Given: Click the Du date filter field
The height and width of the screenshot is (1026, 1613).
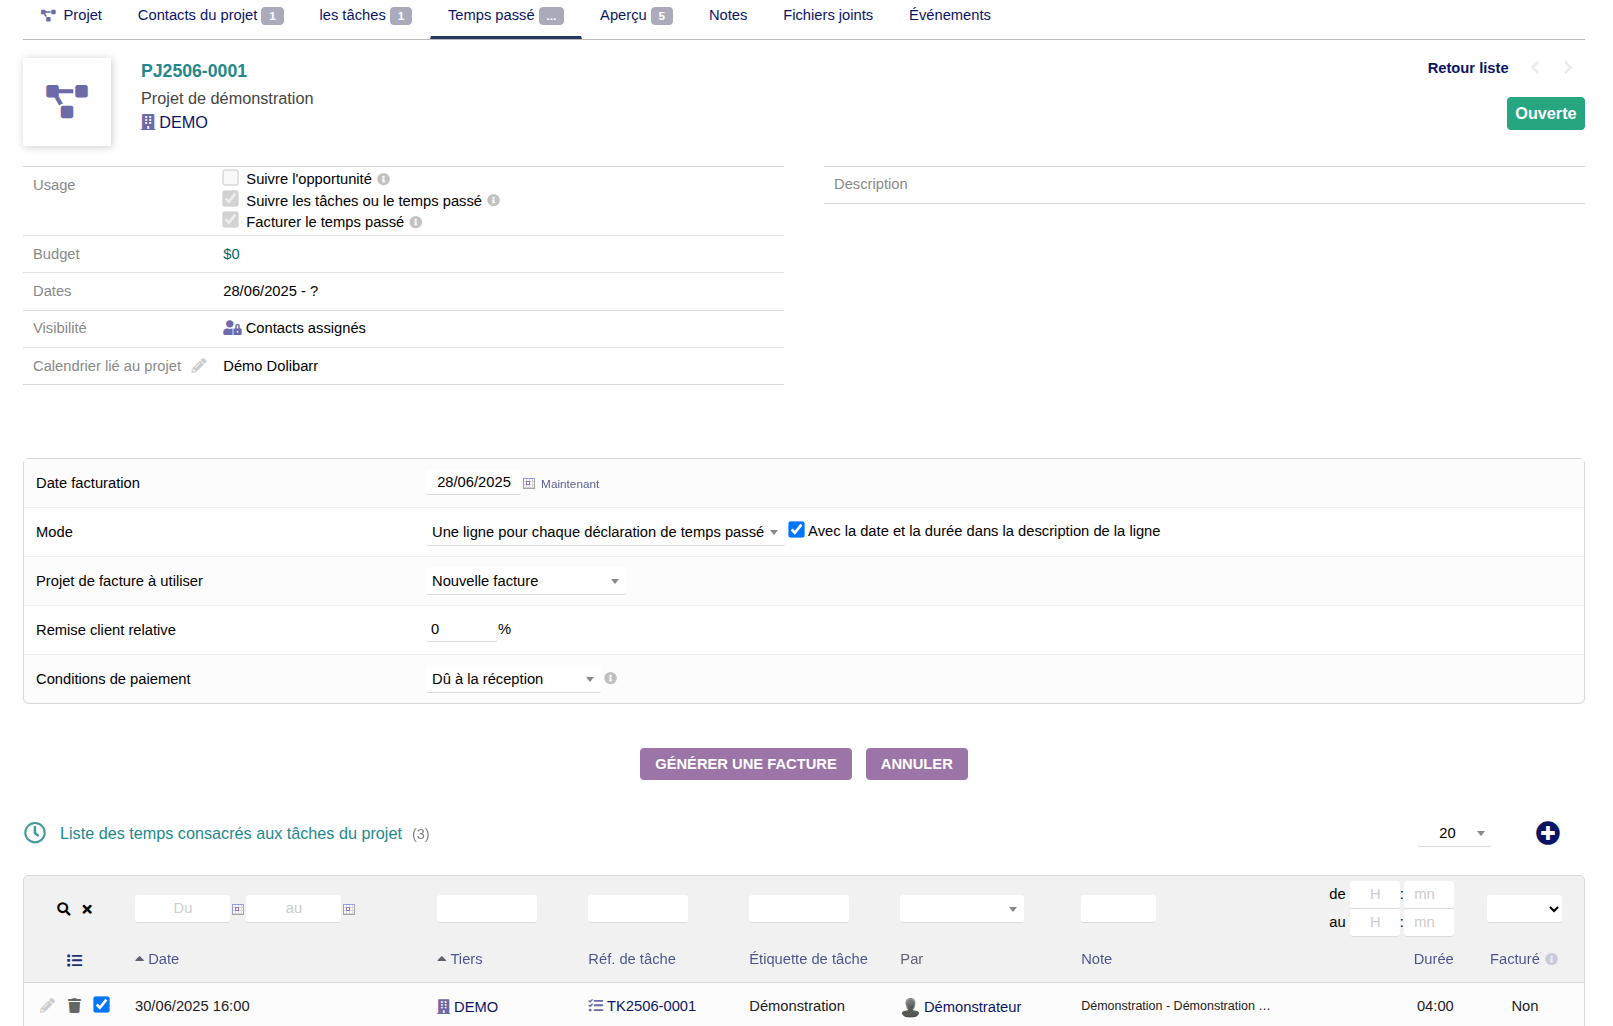Looking at the screenshot, I should 183,908.
